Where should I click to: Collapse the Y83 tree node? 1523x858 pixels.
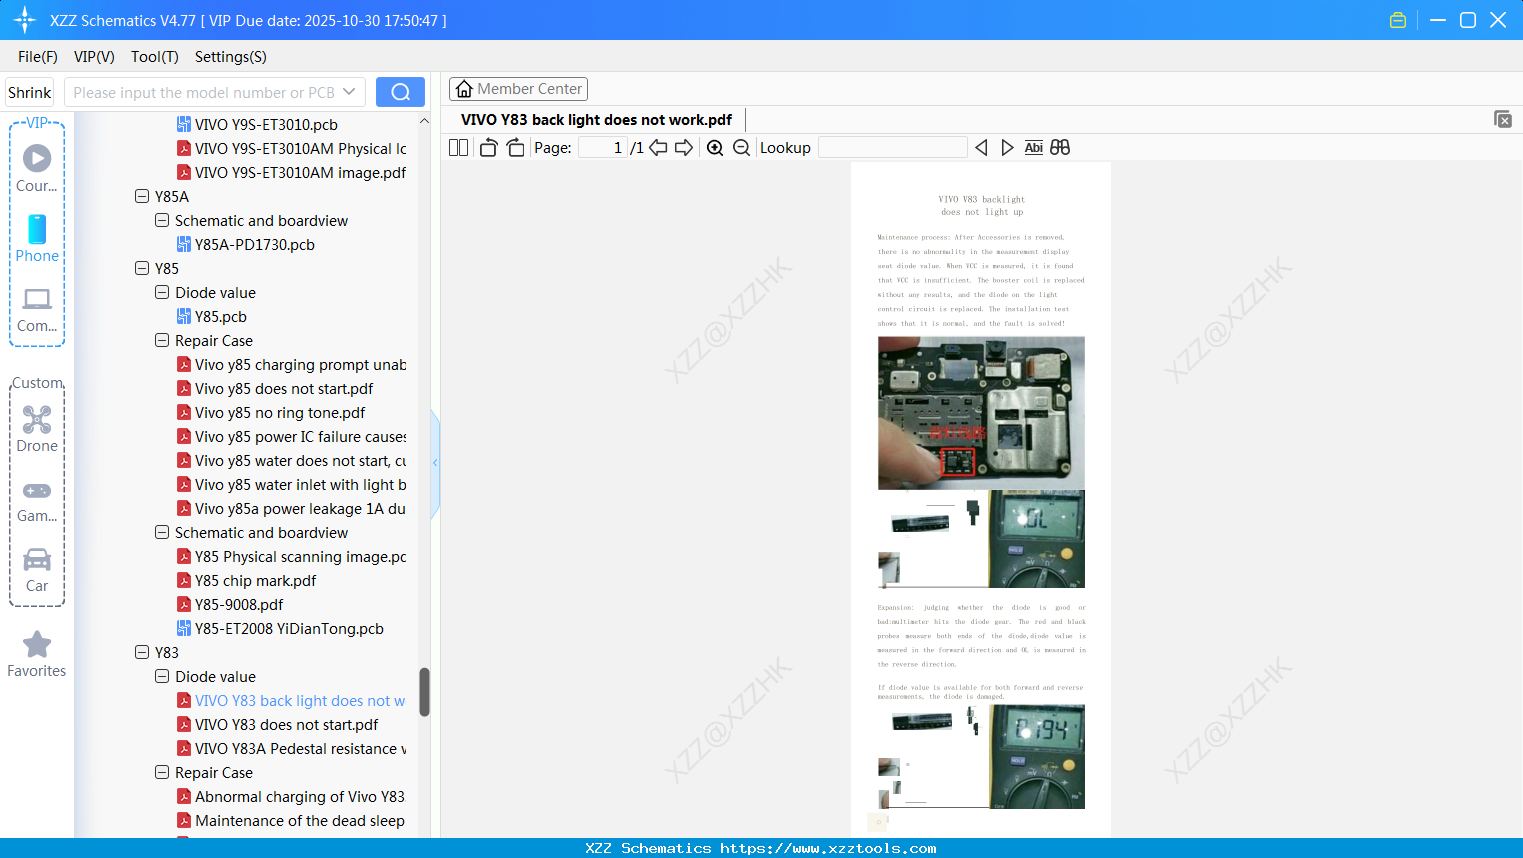[x=142, y=652]
